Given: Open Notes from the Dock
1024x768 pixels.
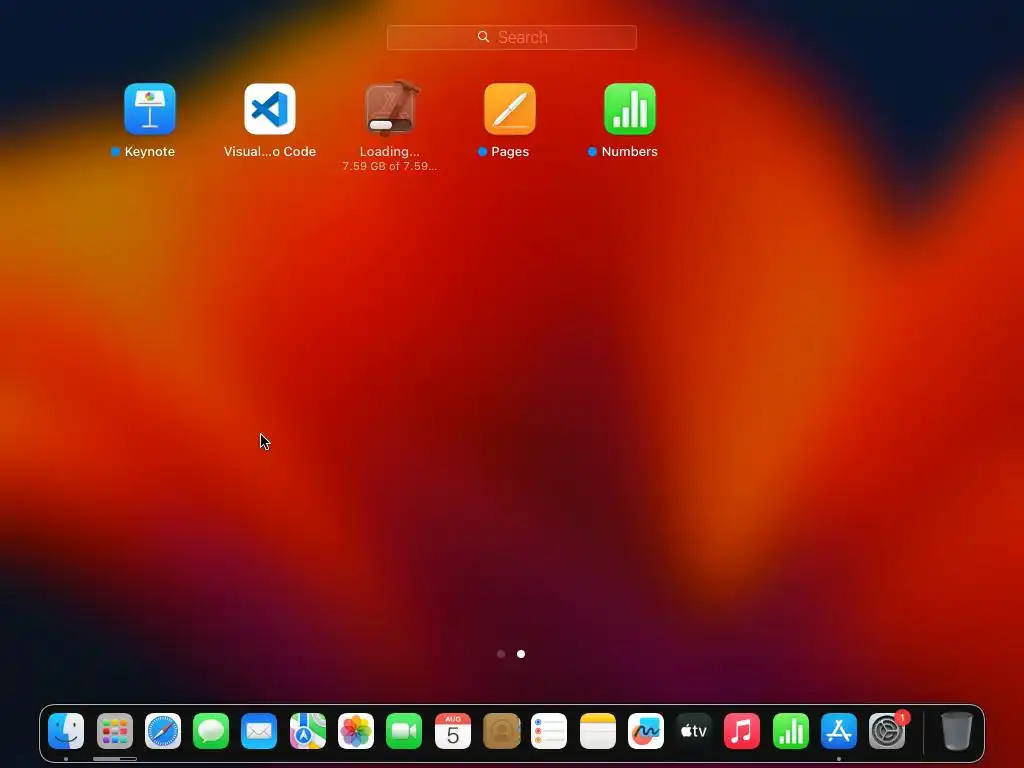Looking at the screenshot, I should pyautogui.click(x=598, y=731).
